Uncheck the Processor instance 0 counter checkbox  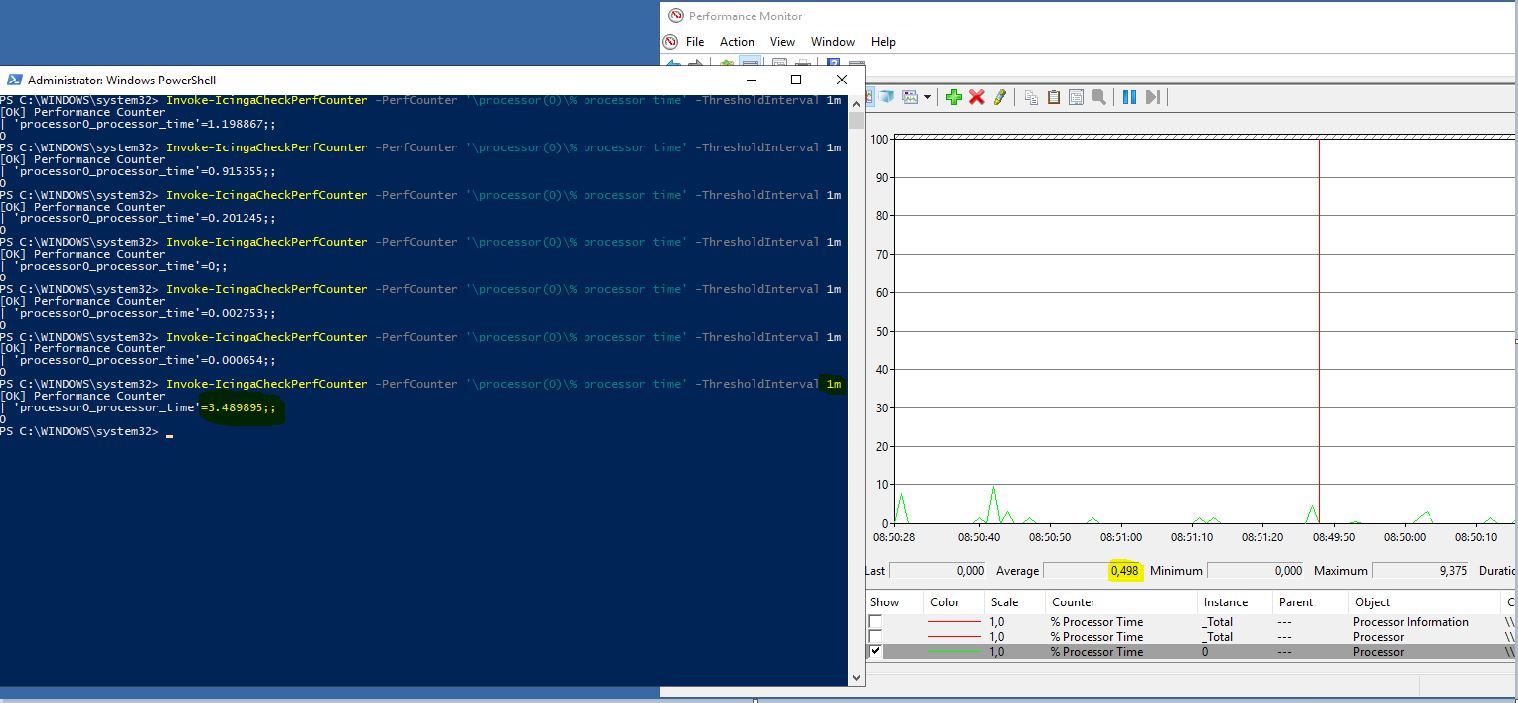tap(876, 652)
